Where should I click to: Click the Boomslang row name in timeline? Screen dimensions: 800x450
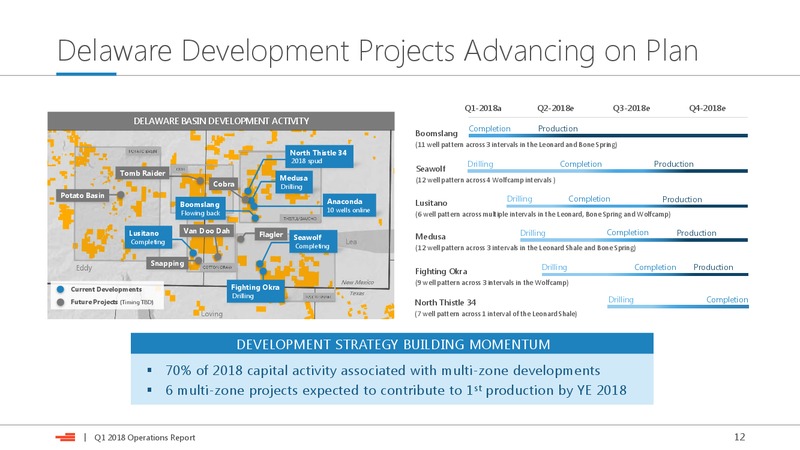point(436,133)
